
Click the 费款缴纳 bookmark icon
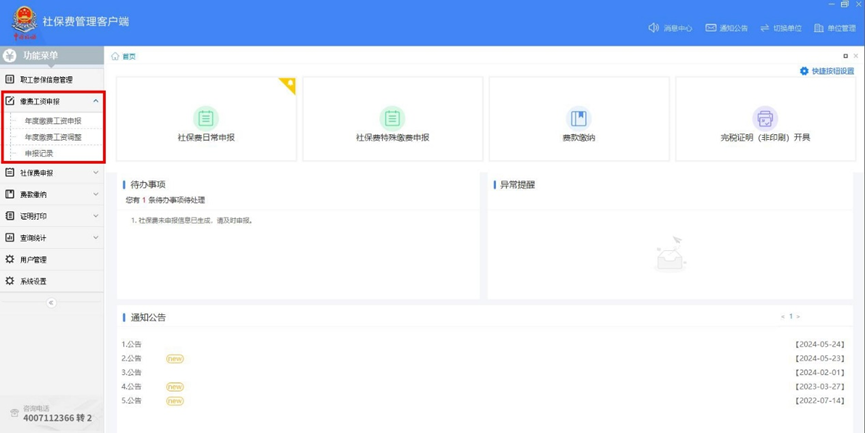(x=578, y=118)
